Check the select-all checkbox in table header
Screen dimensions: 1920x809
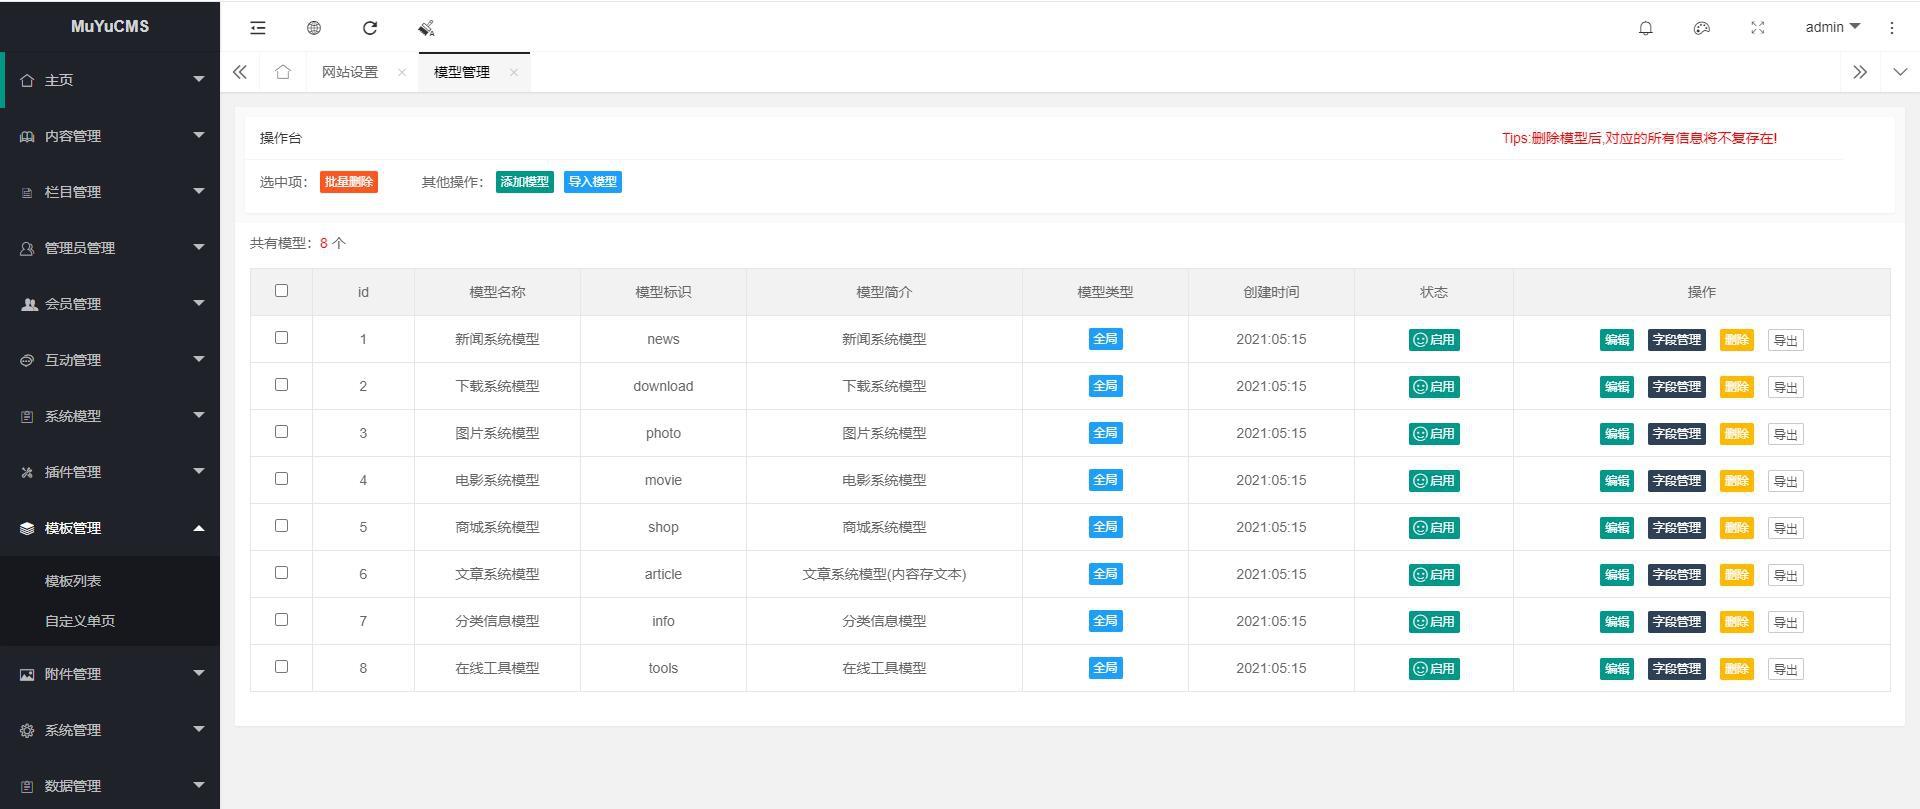coord(281,291)
